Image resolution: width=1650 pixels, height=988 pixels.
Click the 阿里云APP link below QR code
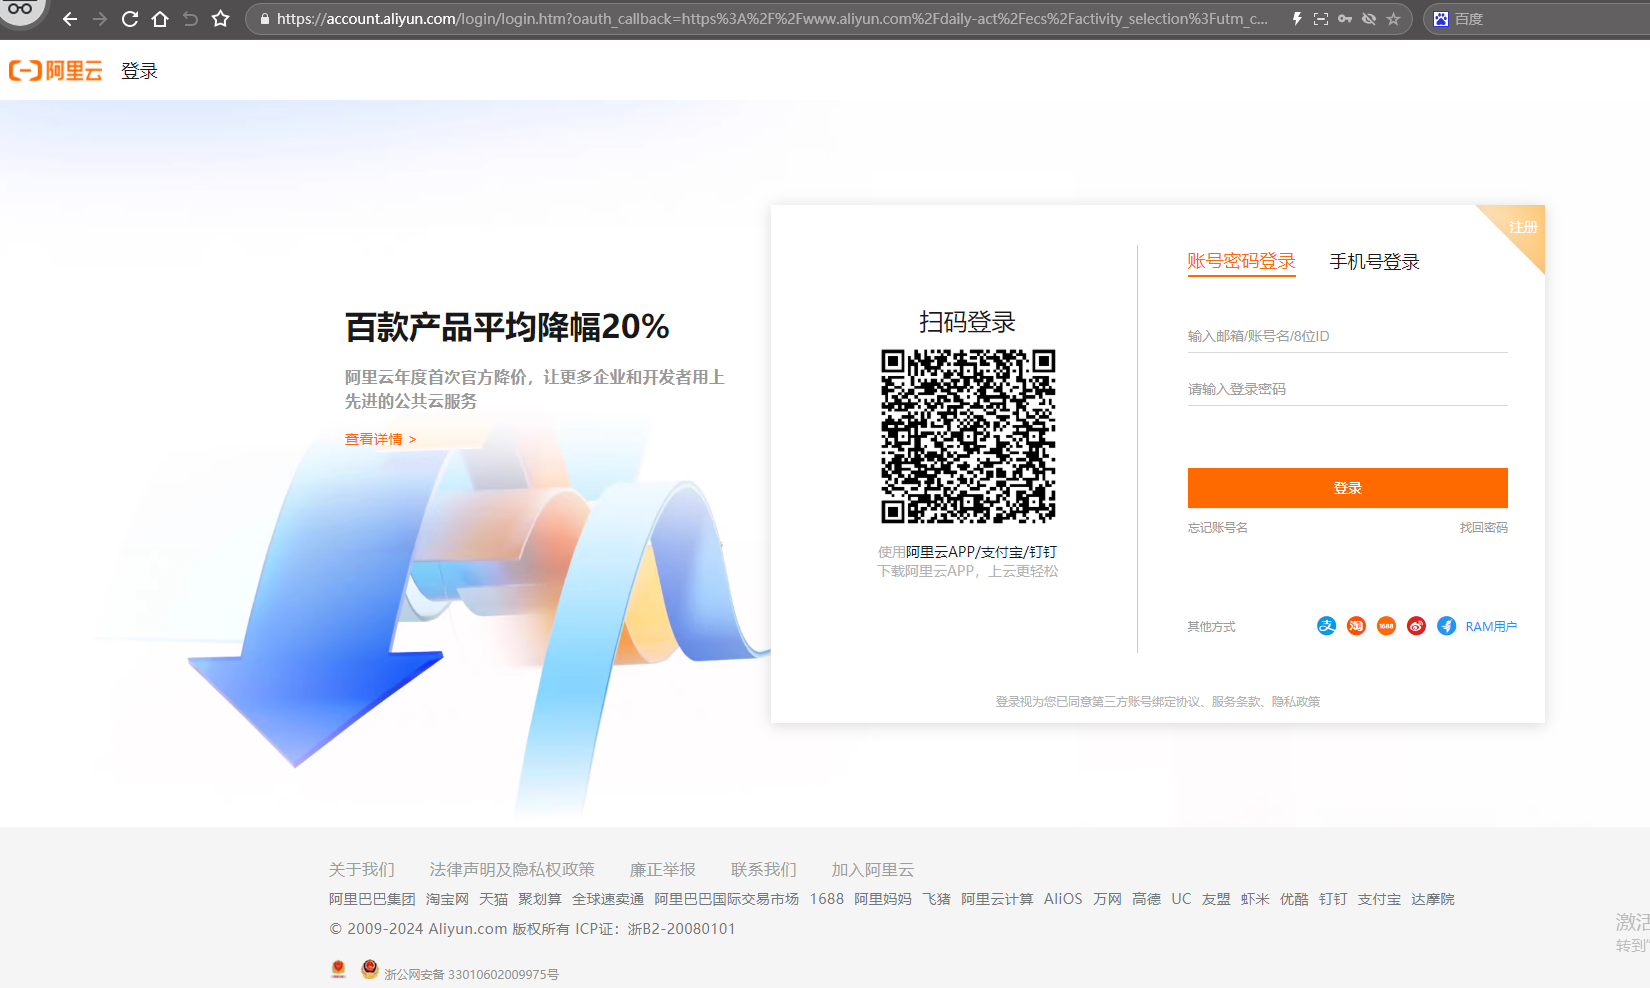940,552
